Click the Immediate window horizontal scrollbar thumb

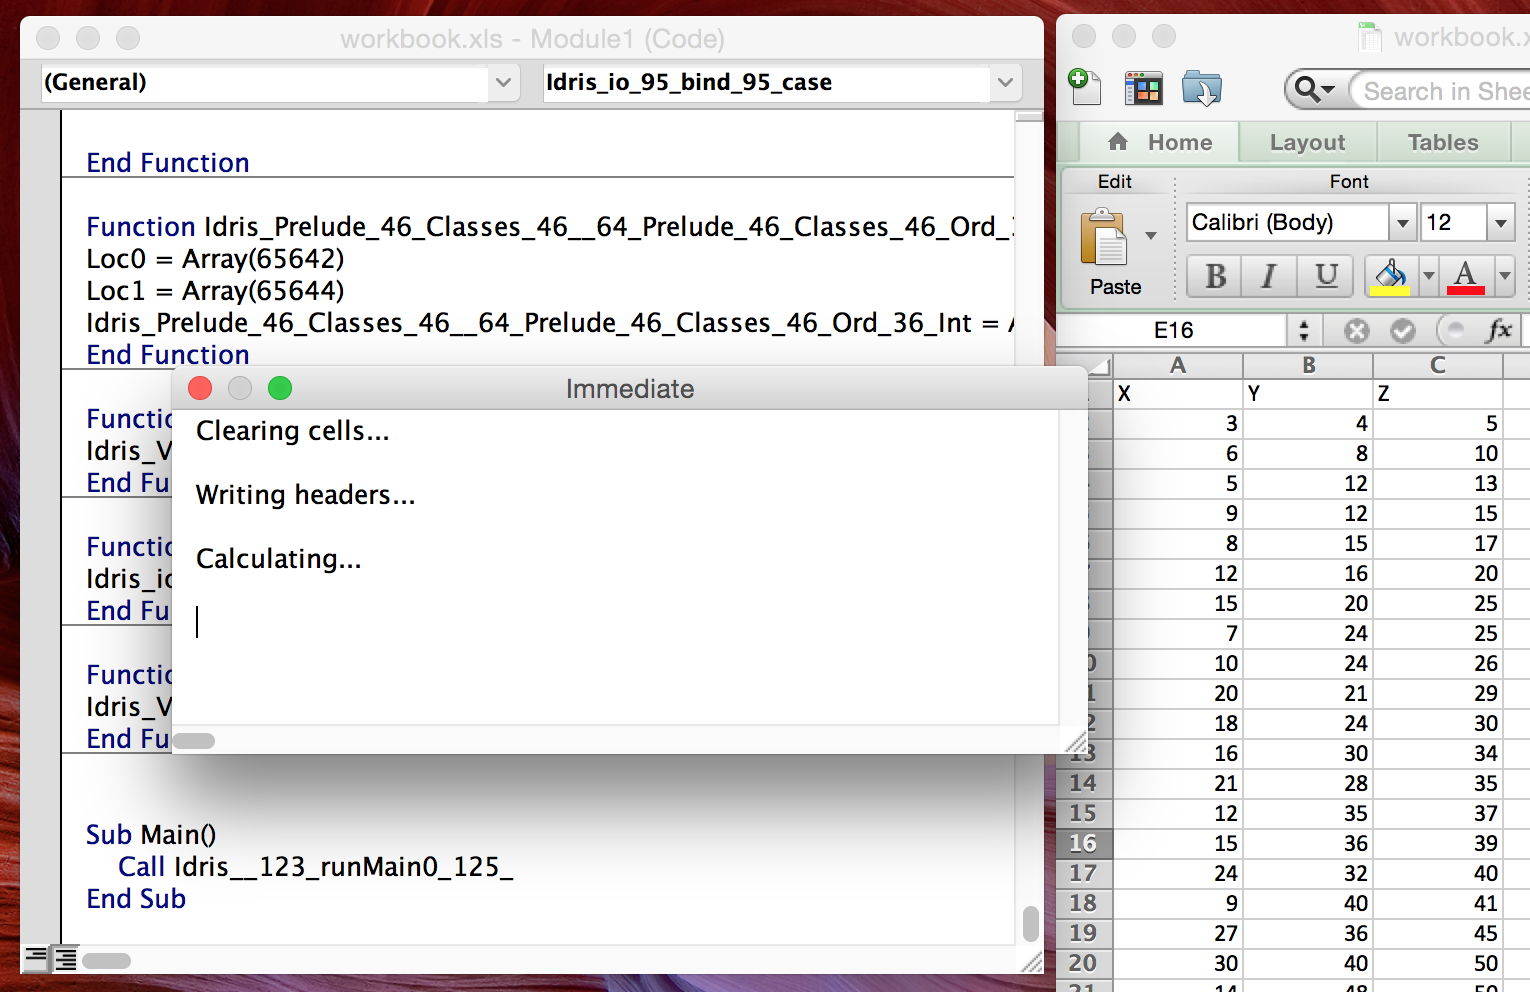pos(194,741)
